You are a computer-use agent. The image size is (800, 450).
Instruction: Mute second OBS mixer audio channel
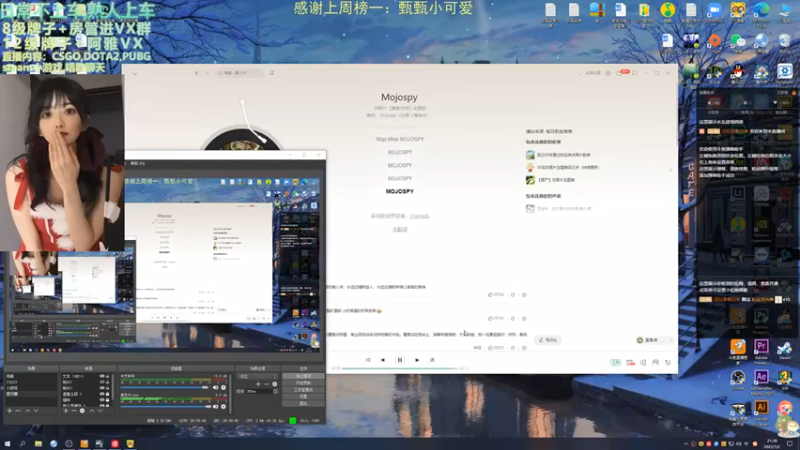click(x=215, y=407)
